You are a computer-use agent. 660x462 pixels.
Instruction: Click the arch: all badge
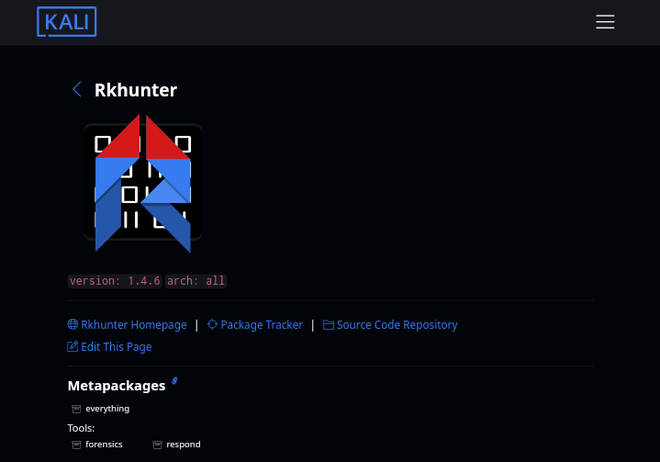coord(196,281)
